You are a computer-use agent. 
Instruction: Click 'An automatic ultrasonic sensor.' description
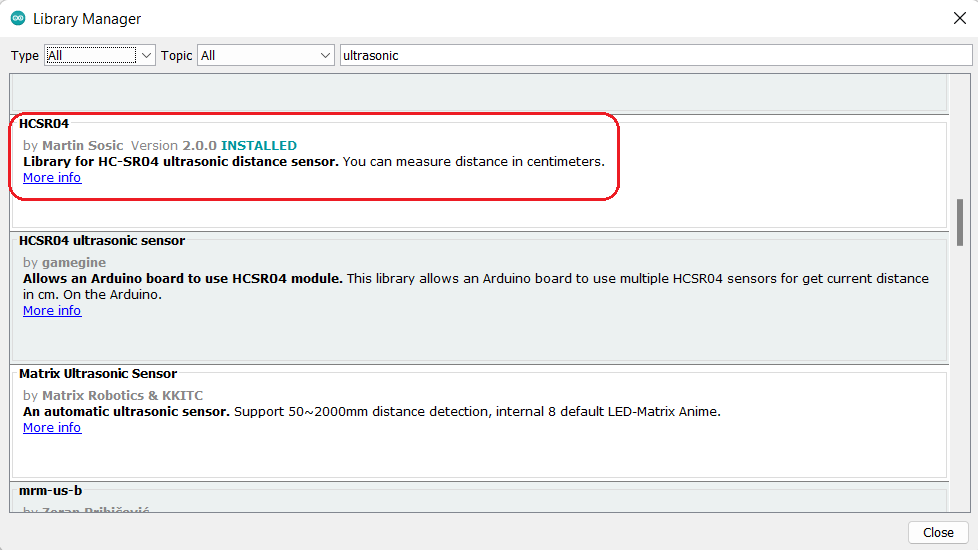click(127, 412)
